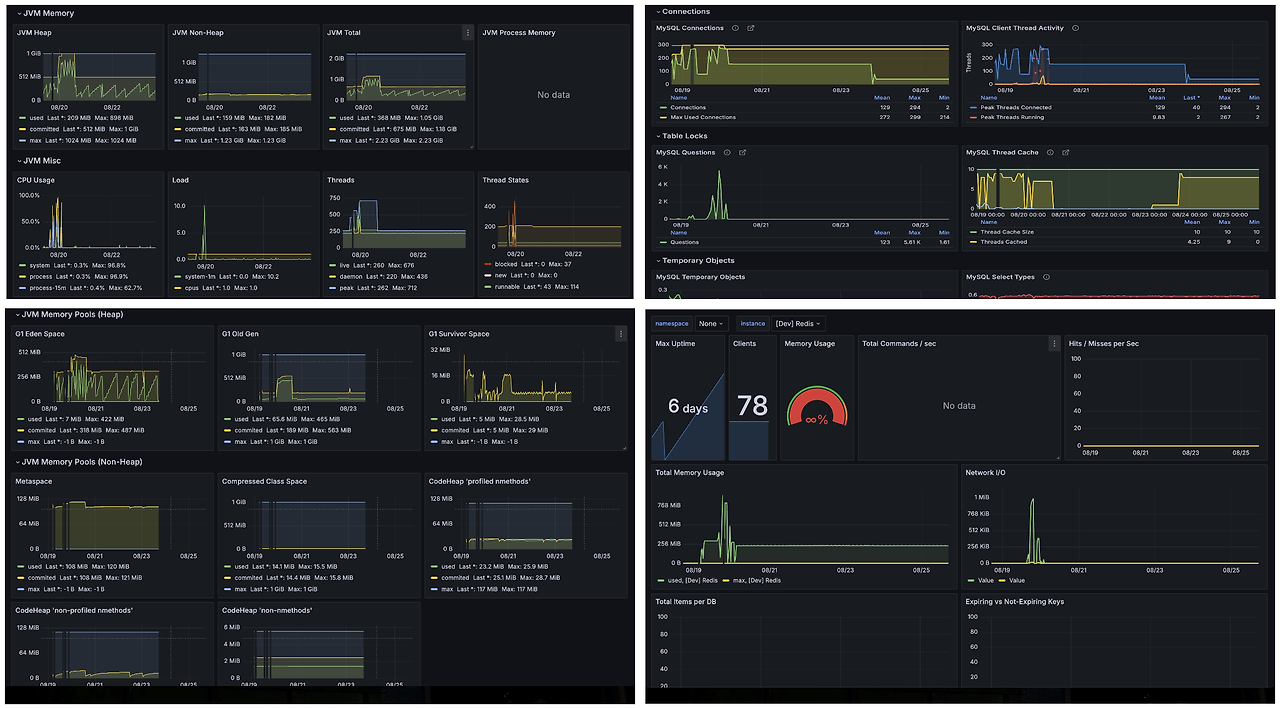Collapse the Connections row

(x=683, y=12)
